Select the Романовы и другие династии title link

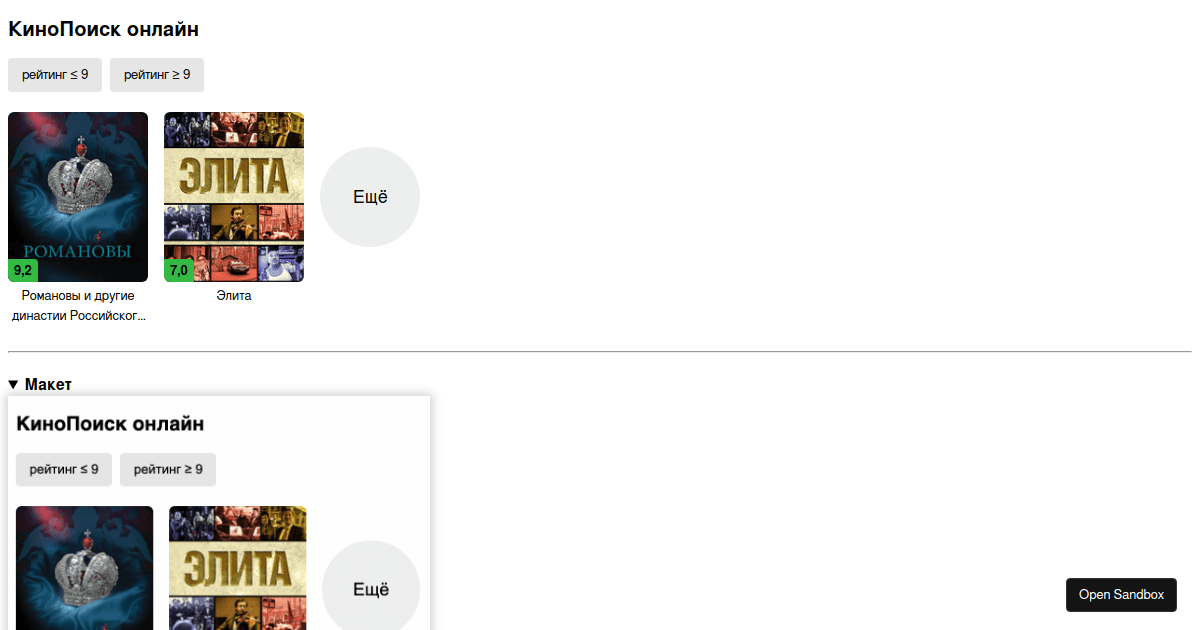click(78, 306)
